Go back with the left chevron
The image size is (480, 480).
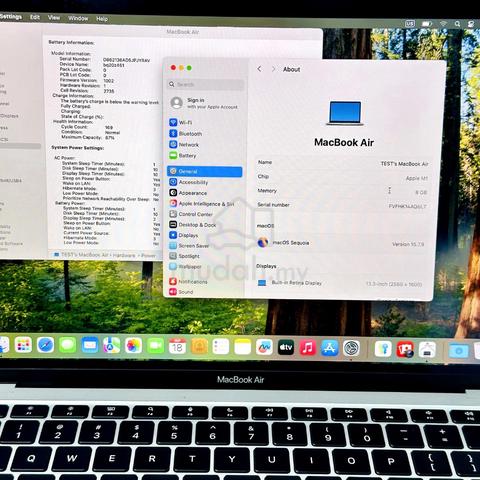(259, 69)
